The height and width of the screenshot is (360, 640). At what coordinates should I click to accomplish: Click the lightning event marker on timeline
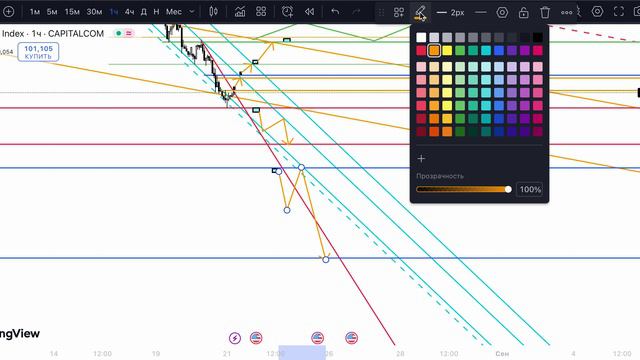coord(235,338)
